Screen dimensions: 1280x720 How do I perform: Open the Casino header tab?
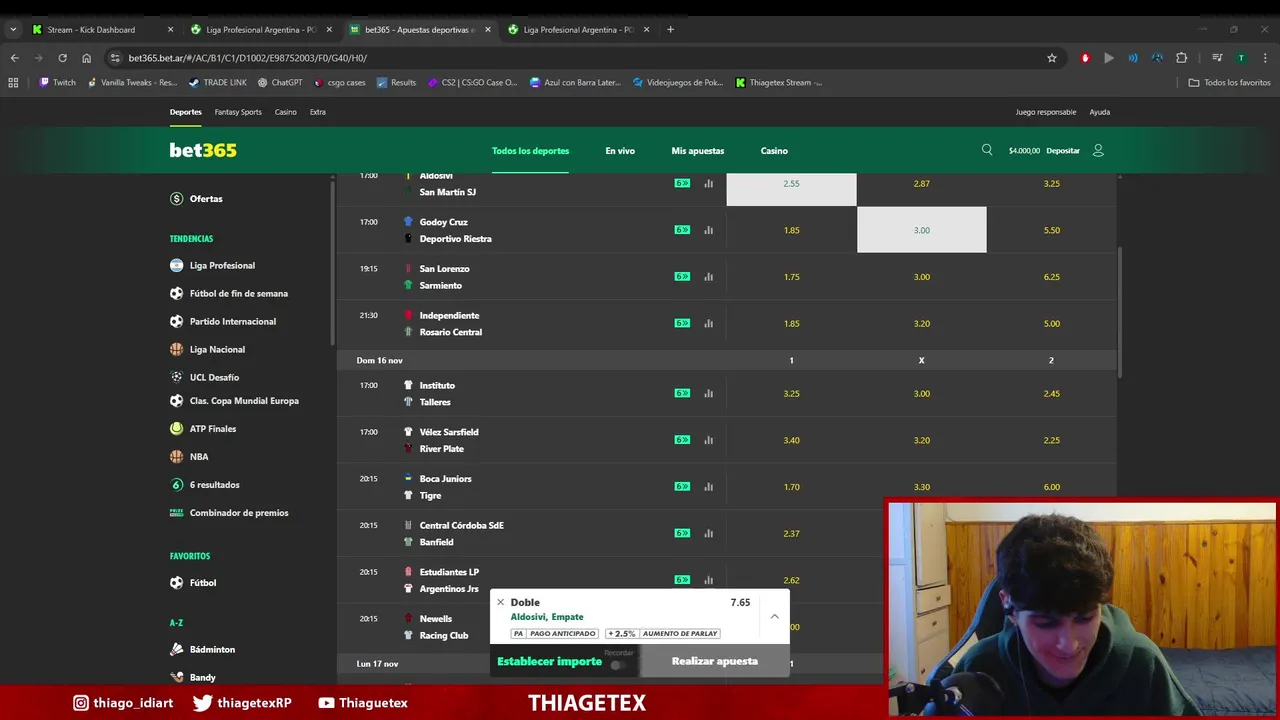[774, 151]
